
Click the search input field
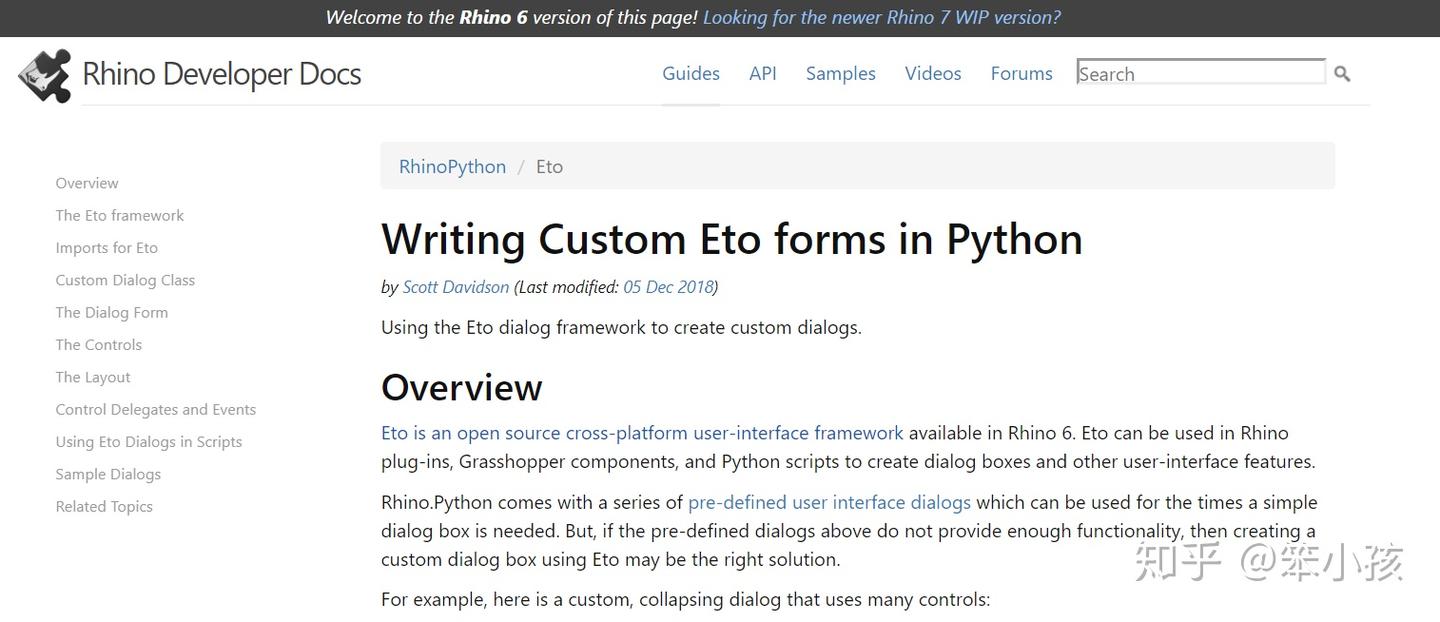tap(1200, 72)
